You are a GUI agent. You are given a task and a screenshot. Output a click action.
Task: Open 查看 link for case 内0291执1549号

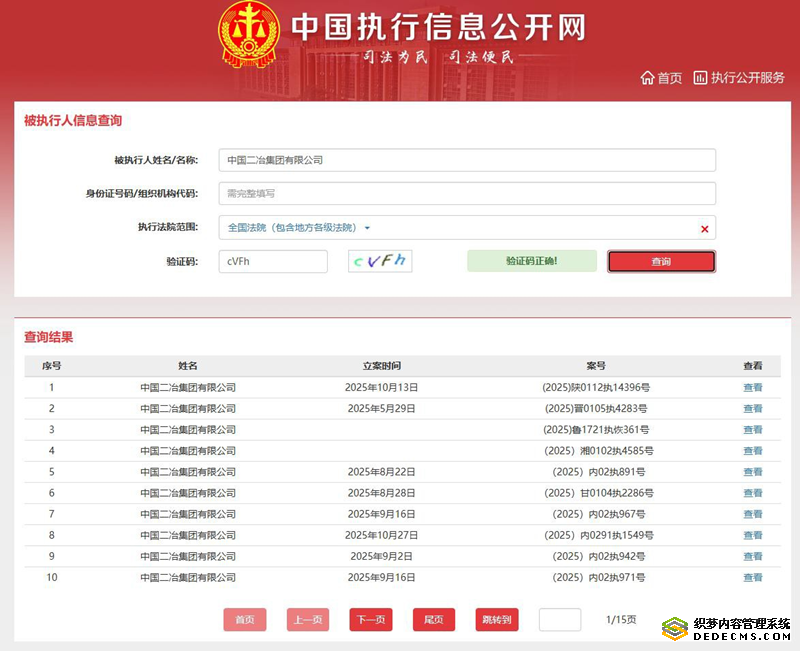point(752,535)
